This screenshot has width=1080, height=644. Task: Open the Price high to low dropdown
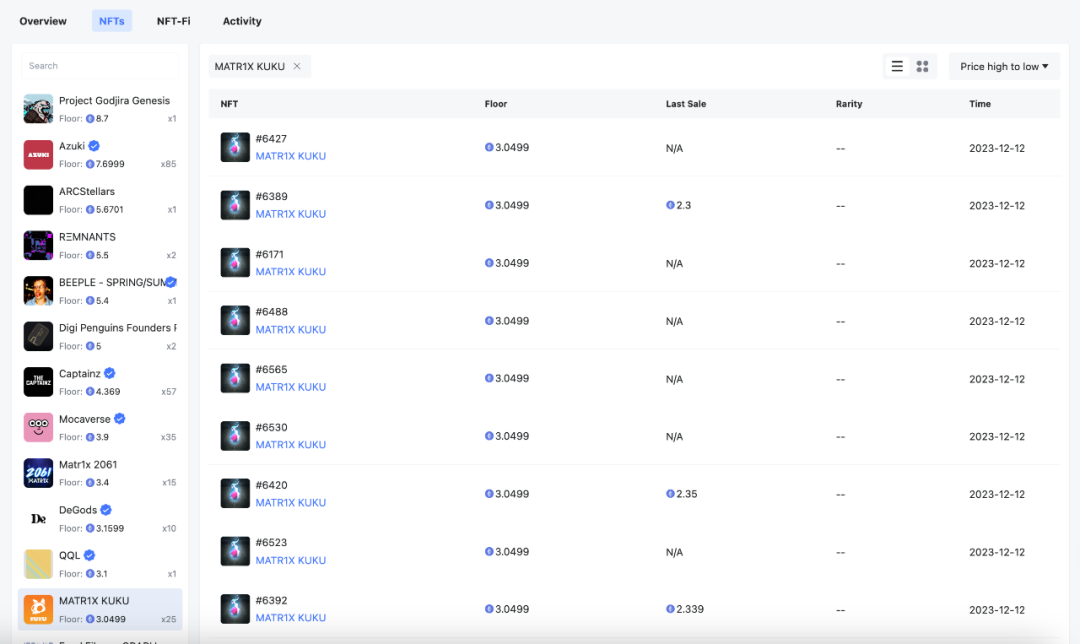click(1004, 66)
